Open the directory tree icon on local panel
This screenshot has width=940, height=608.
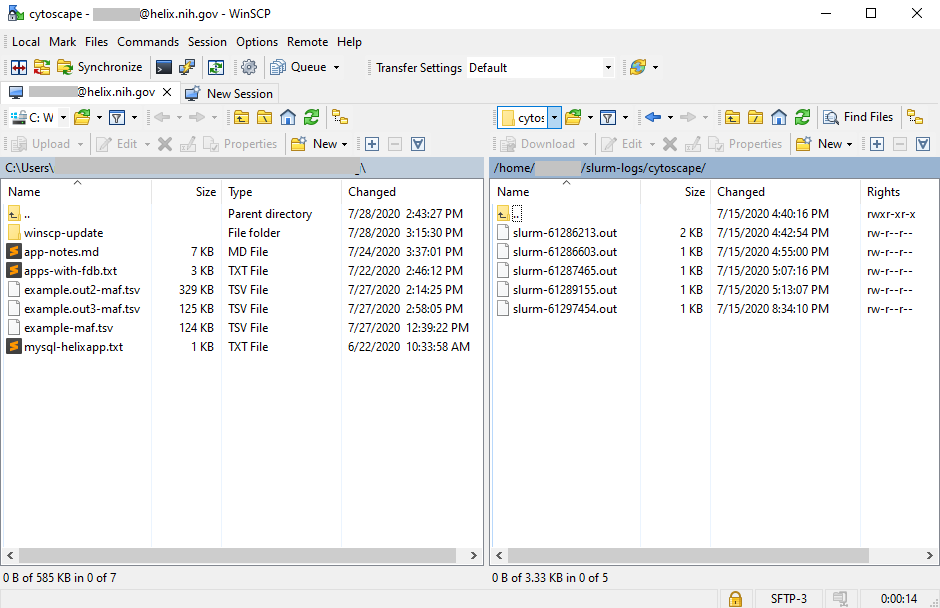(x=339, y=117)
